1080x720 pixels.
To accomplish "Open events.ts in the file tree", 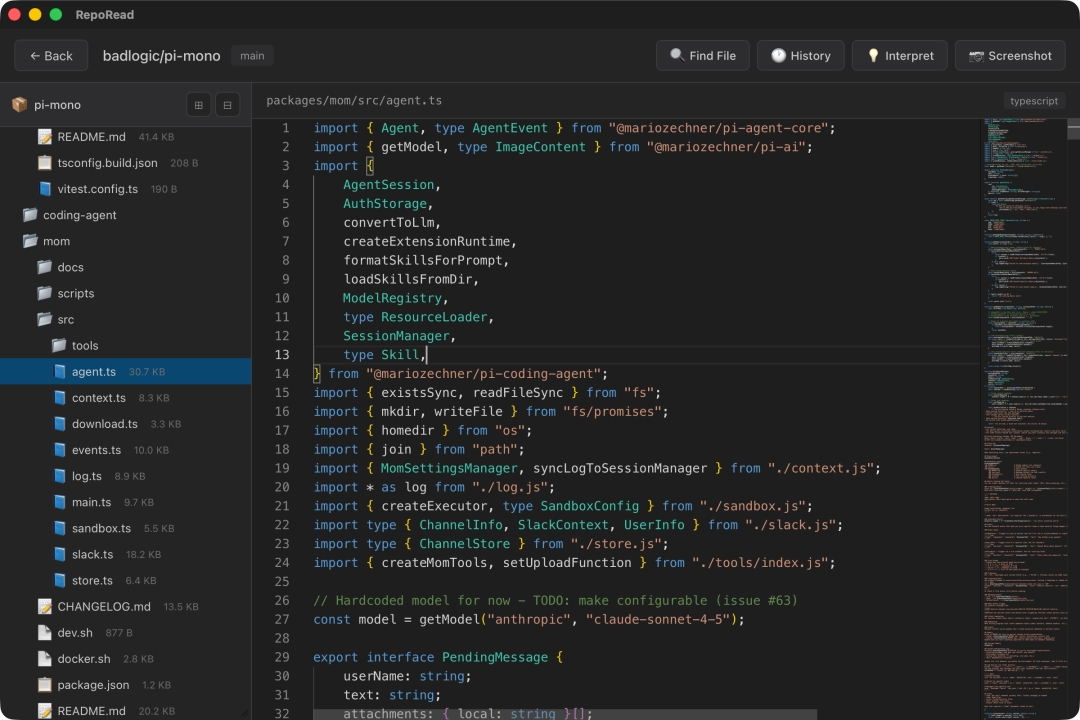I will tap(125, 450).
